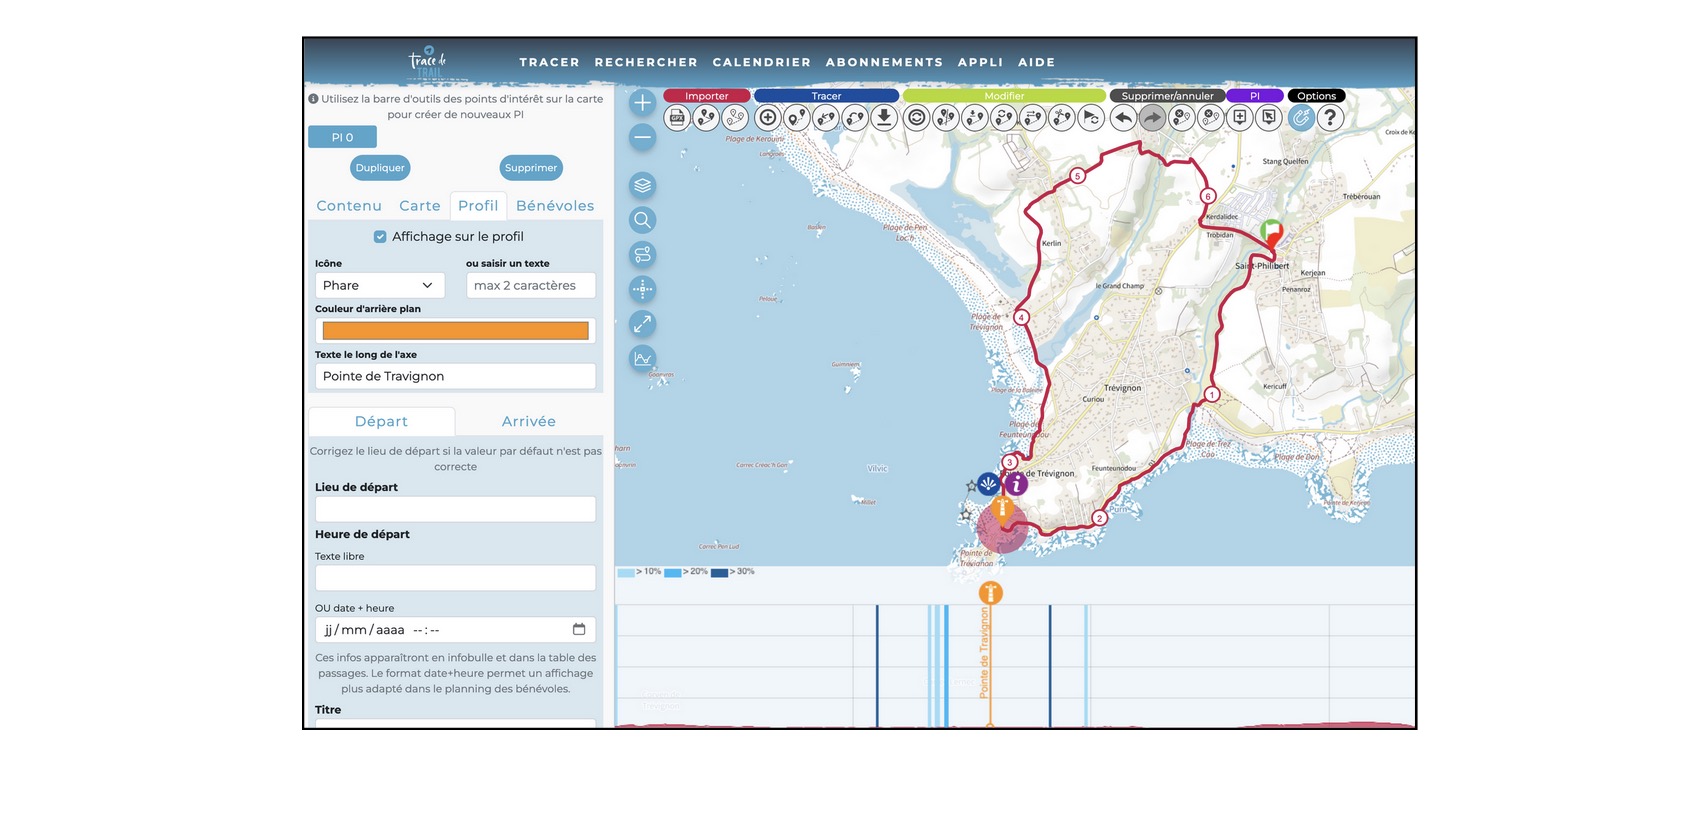Click the undo arrow in toolbar
1706x840 pixels.
1123,118
